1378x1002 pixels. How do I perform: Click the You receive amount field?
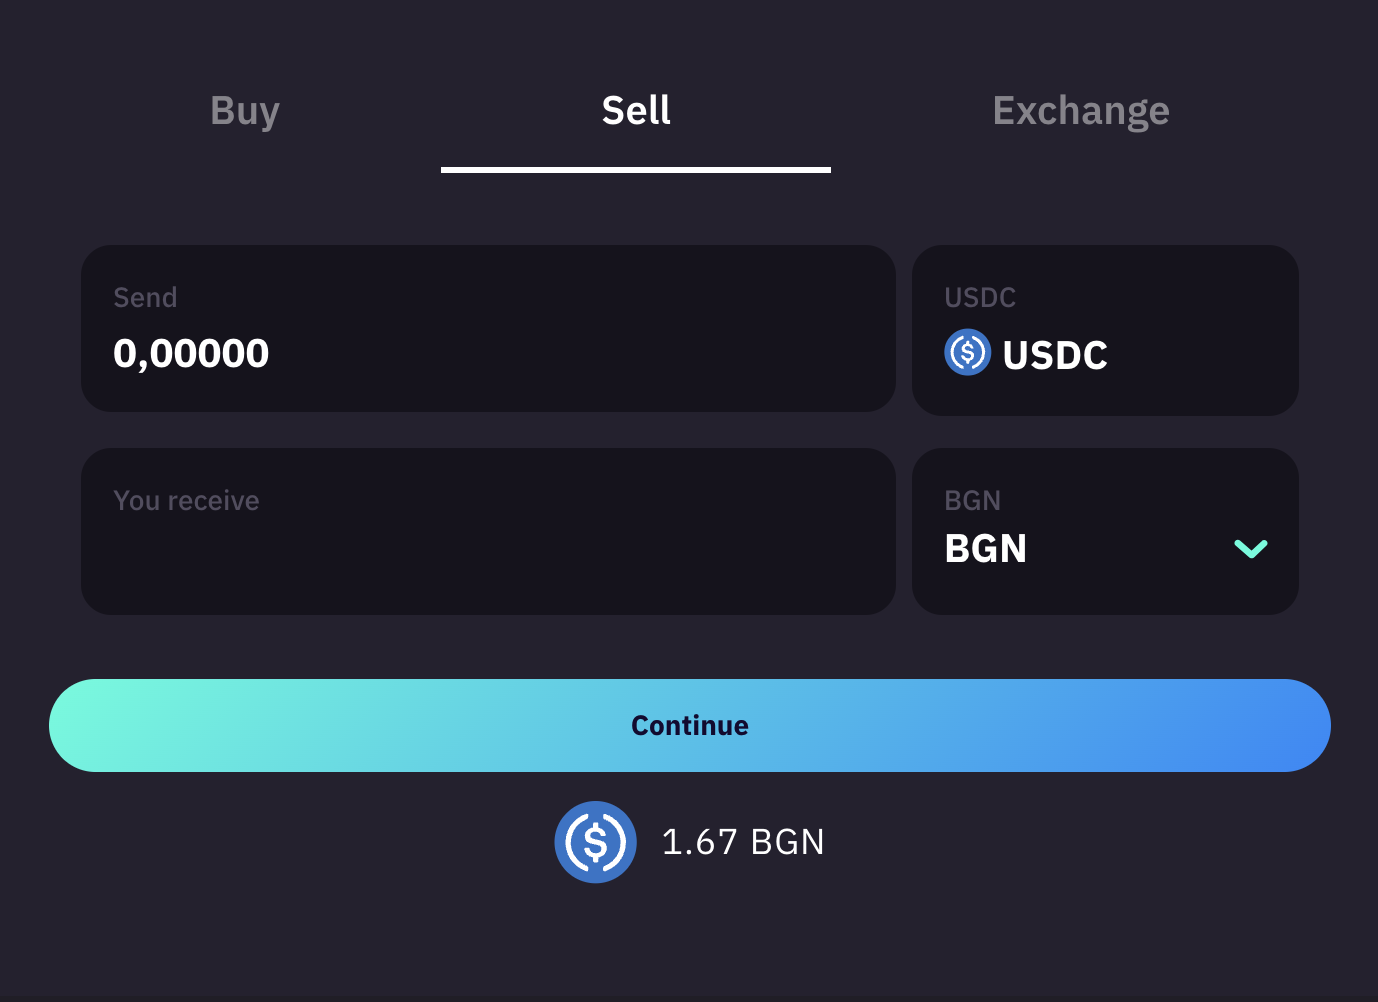tap(488, 531)
